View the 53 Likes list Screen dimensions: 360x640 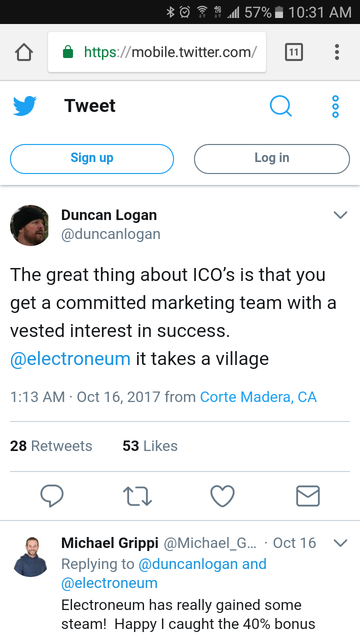150,446
